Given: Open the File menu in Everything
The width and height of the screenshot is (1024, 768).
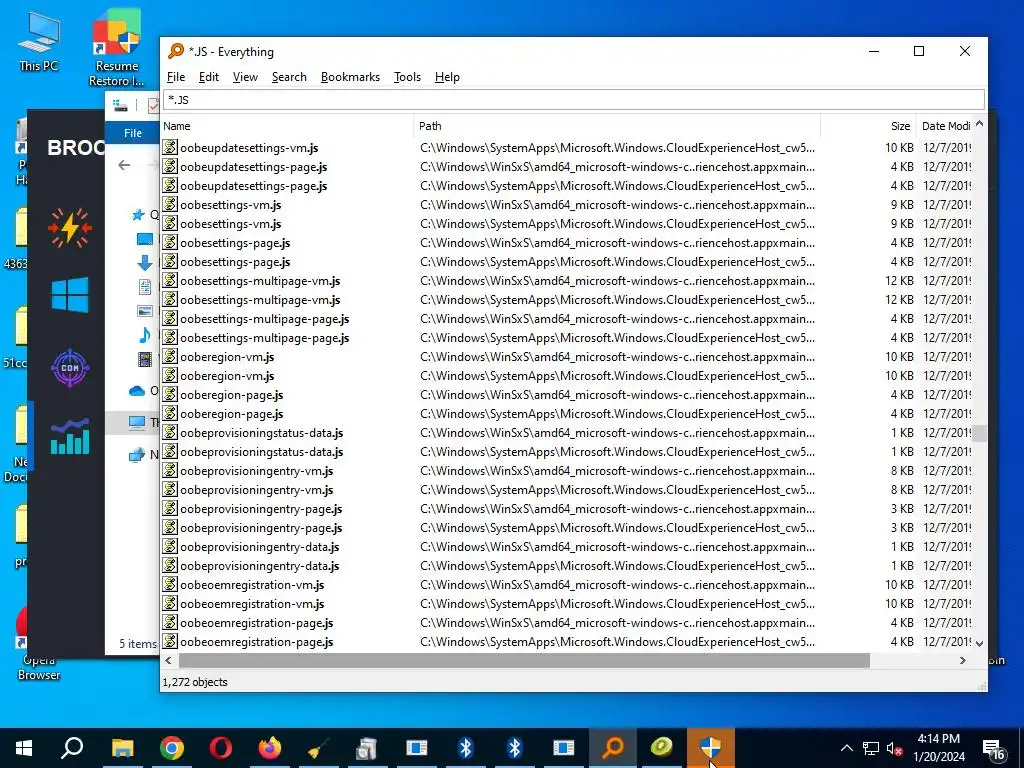Looking at the screenshot, I should [x=176, y=77].
